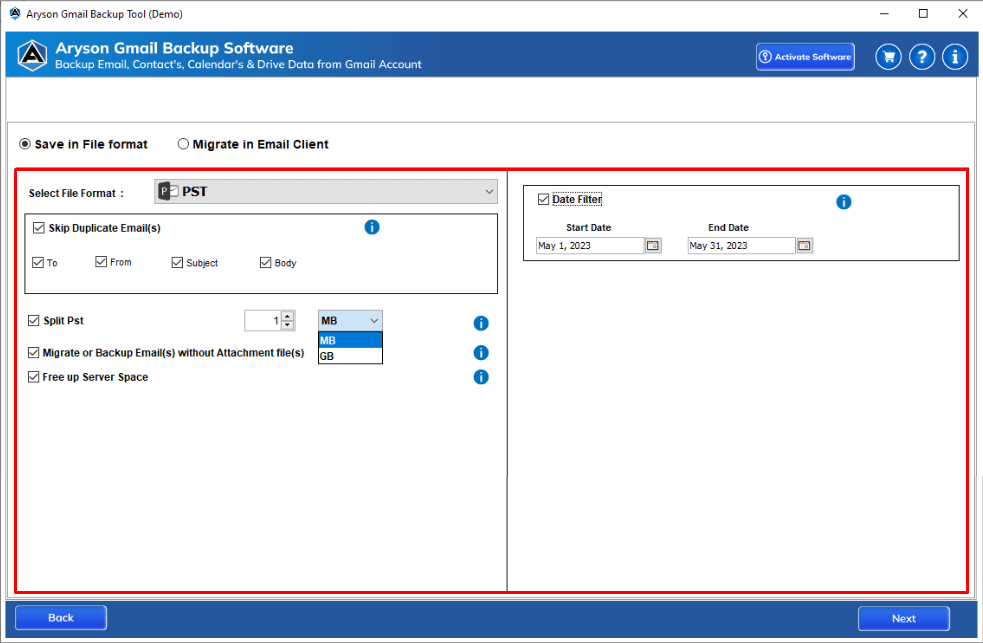The width and height of the screenshot is (983, 643).
Task: Collapse the MB size unit dropdown
Action: click(374, 321)
